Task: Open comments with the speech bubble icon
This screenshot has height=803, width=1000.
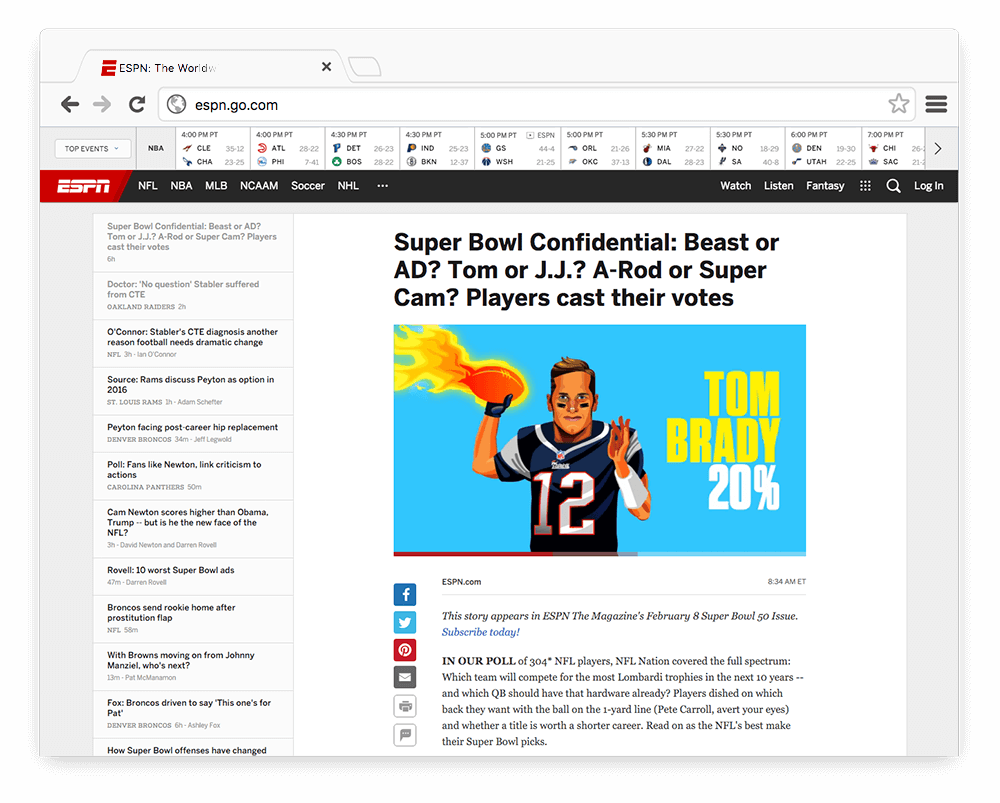Action: point(405,735)
